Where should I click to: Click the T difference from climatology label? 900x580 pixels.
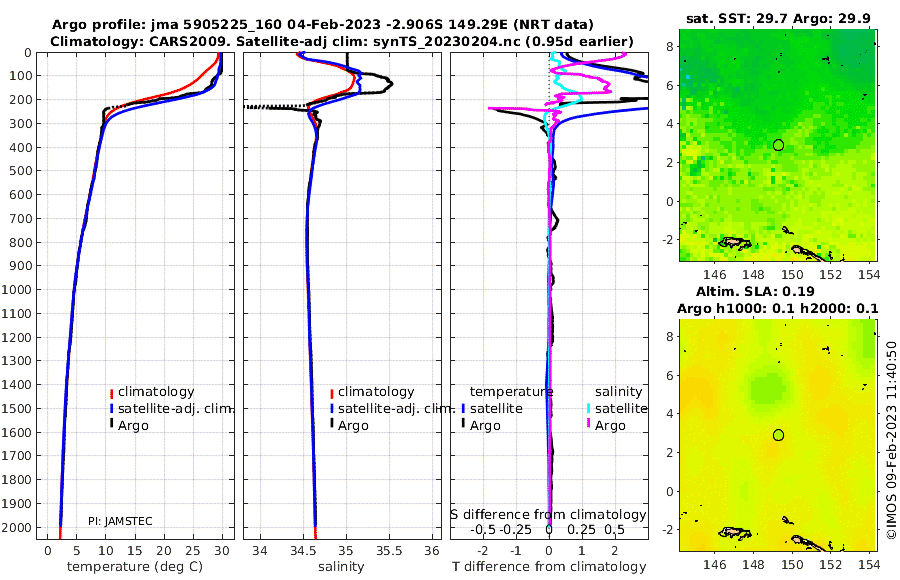[549, 566]
